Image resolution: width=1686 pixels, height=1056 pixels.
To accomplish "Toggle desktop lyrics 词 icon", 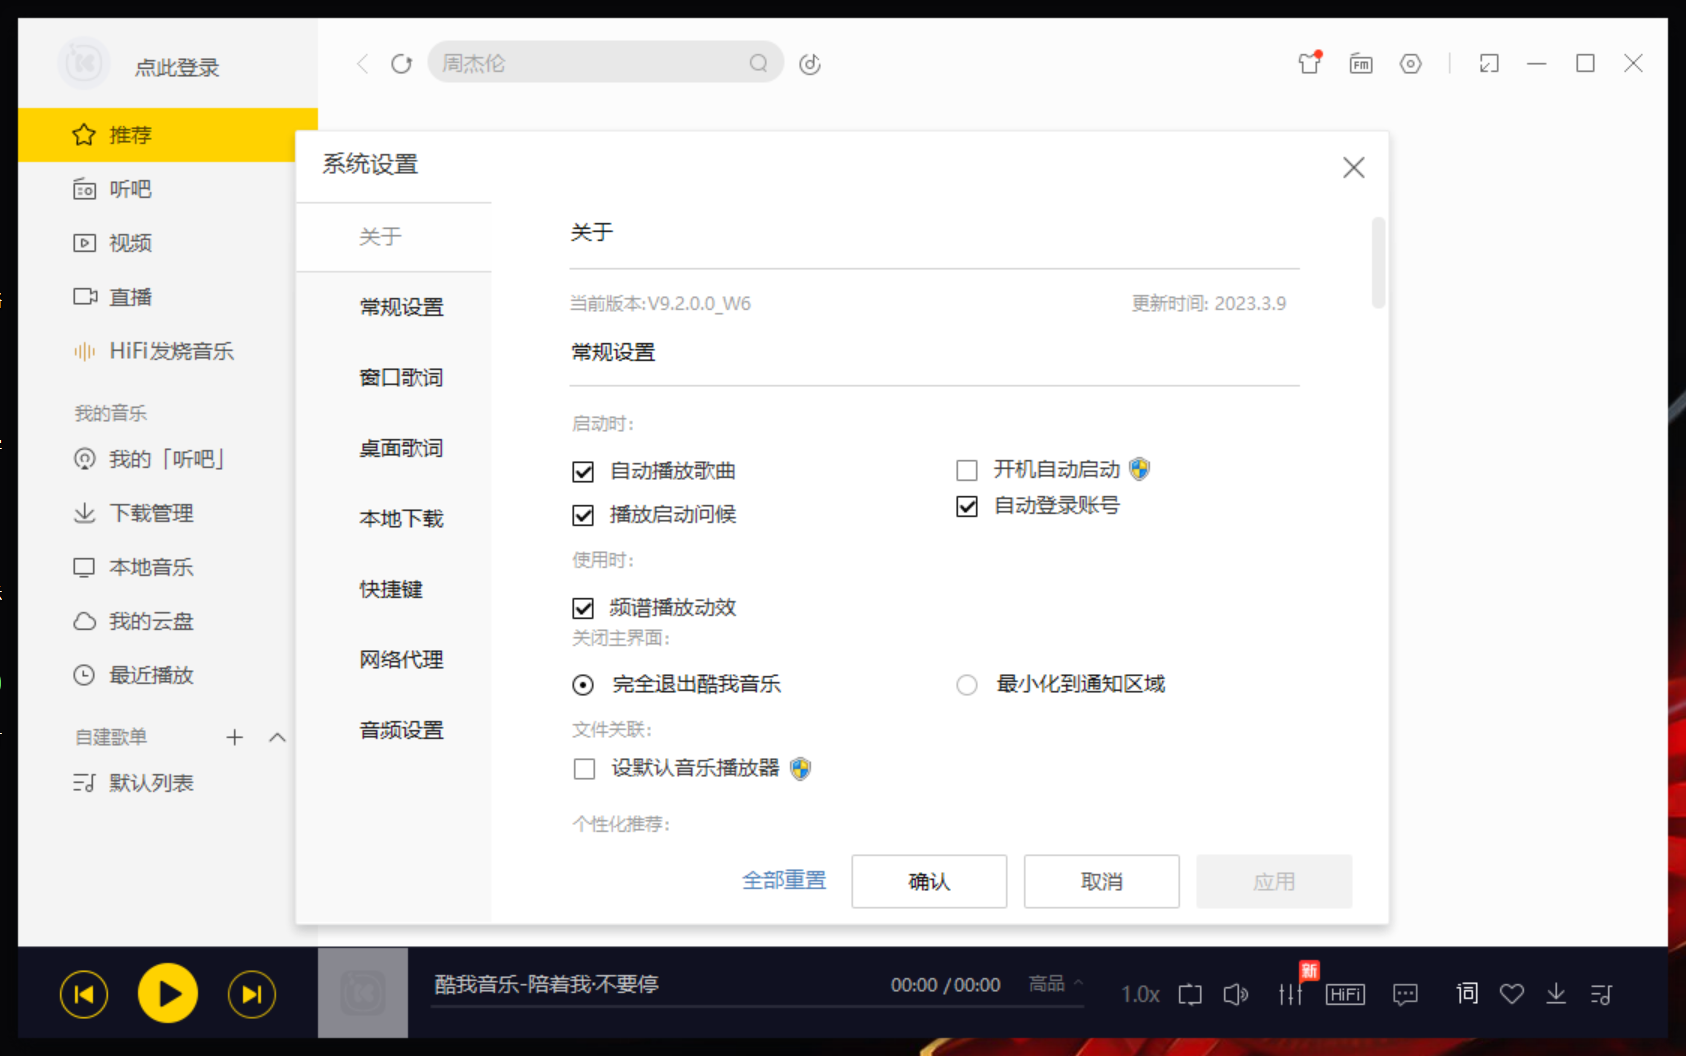I will coord(1467,993).
